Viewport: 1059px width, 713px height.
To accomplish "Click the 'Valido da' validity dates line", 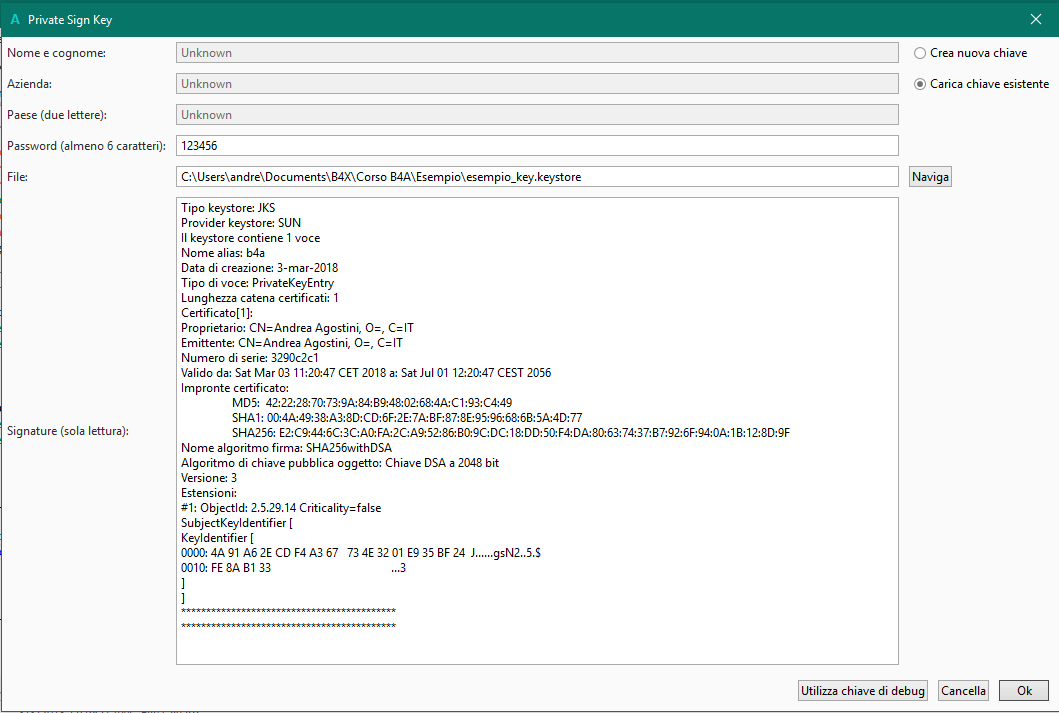I will pyautogui.click(x=366, y=373).
